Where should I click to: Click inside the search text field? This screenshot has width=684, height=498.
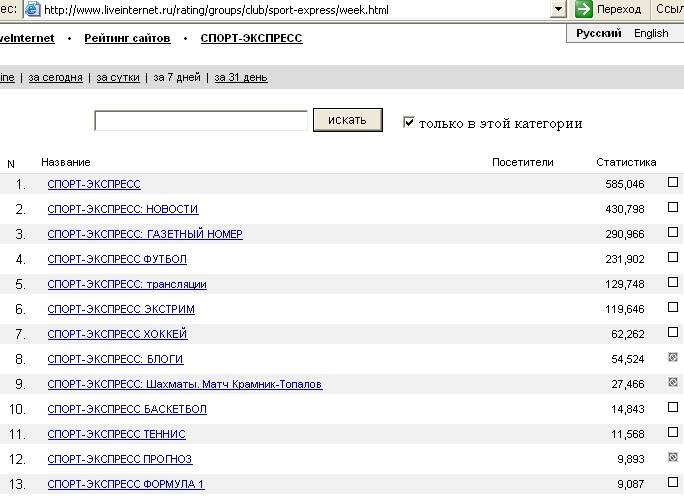(x=200, y=121)
